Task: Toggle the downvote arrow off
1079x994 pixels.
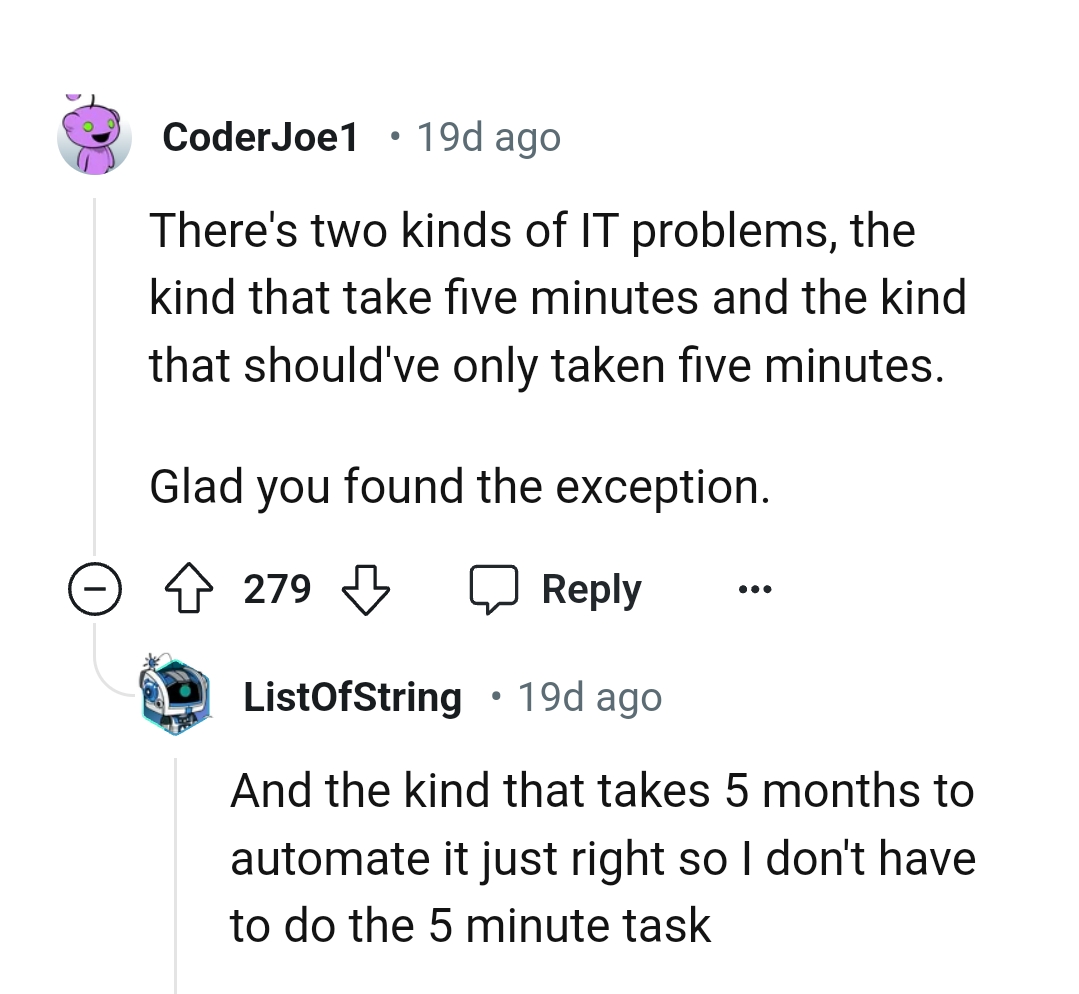Action: tap(368, 589)
